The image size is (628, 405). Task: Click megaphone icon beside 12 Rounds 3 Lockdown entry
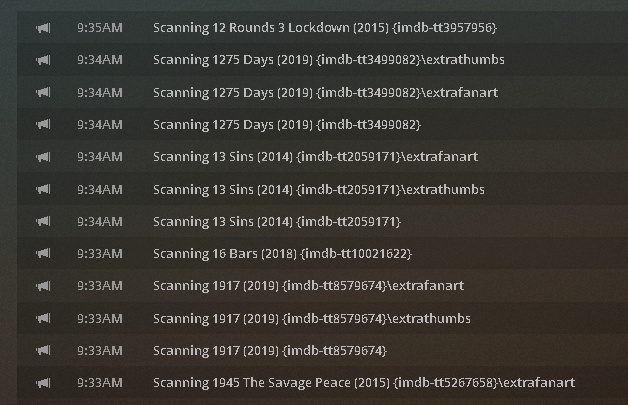(x=43, y=28)
